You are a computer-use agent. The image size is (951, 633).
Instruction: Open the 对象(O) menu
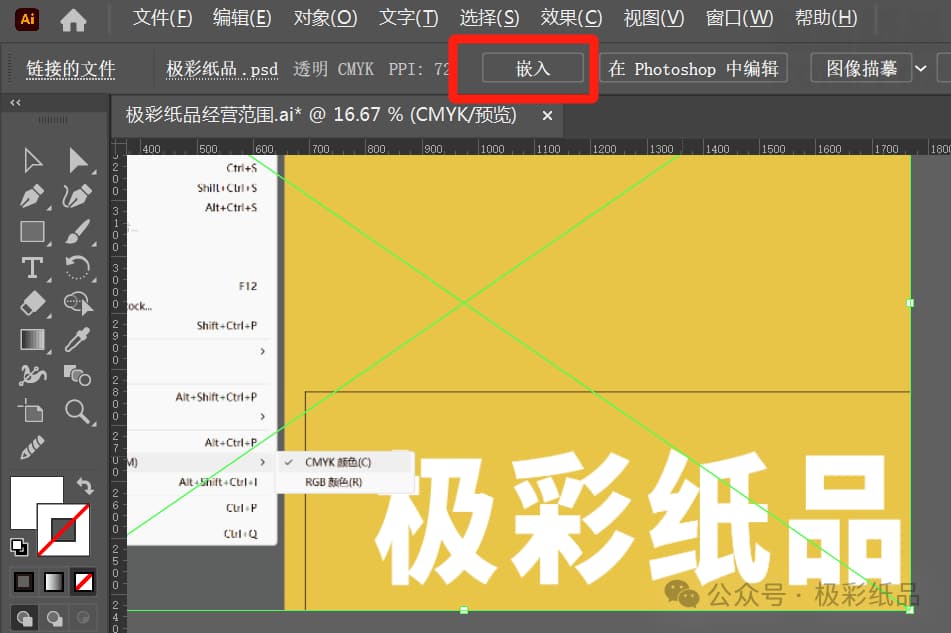point(325,18)
